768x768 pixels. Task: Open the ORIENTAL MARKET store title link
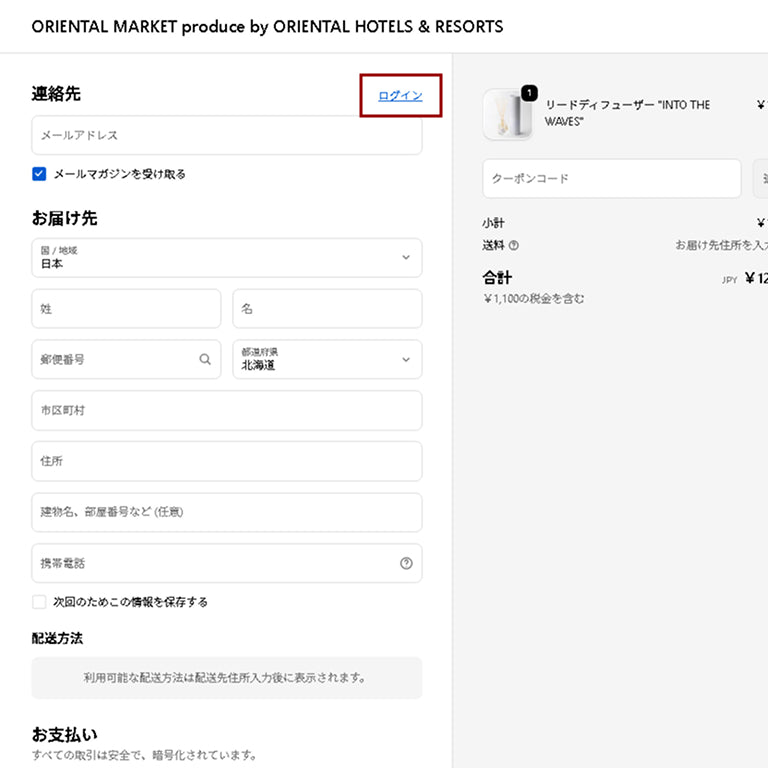tap(267, 27)
